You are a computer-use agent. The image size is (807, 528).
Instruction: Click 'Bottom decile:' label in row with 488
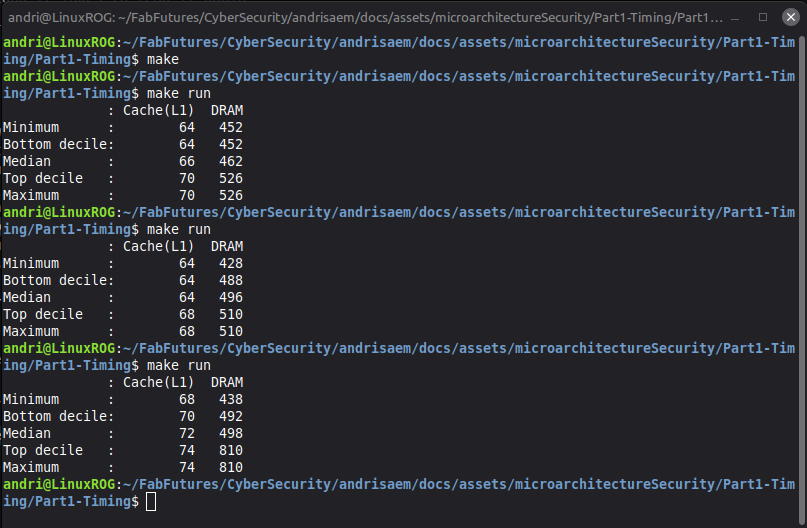pos(58,280)
